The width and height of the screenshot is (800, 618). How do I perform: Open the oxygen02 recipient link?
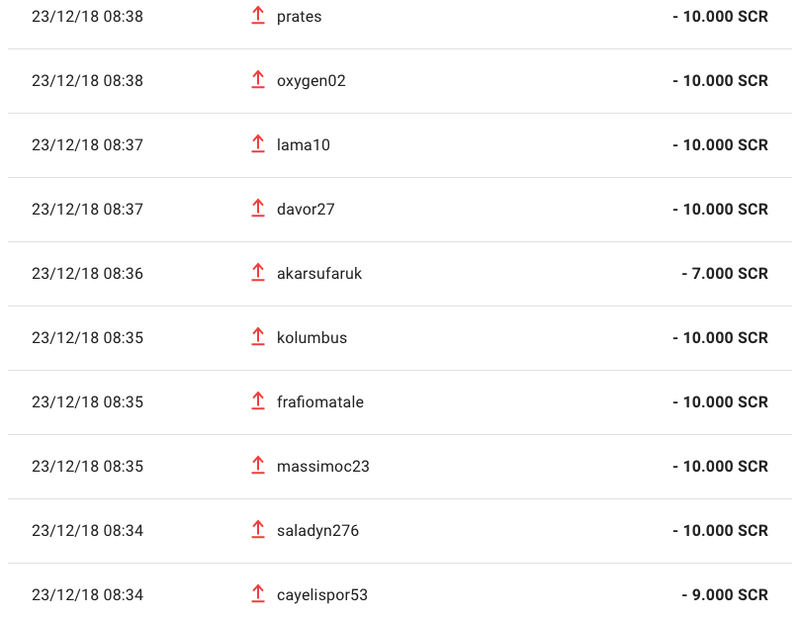[311, 81]
